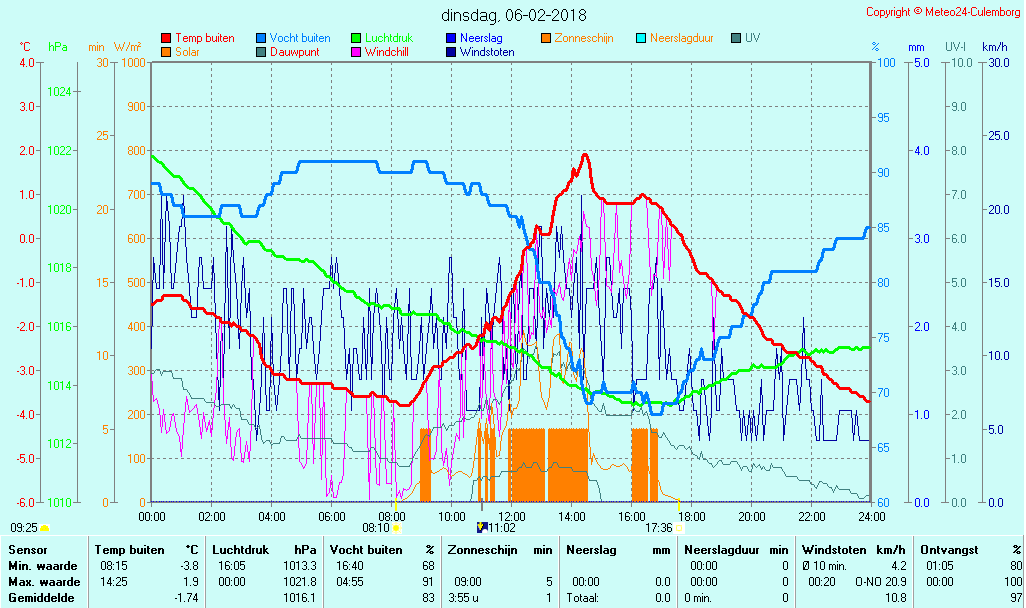This screenshot has height=608, width=1026.
Task: Click the Dauwpunt legend label
Action: (x=294, y=52)
